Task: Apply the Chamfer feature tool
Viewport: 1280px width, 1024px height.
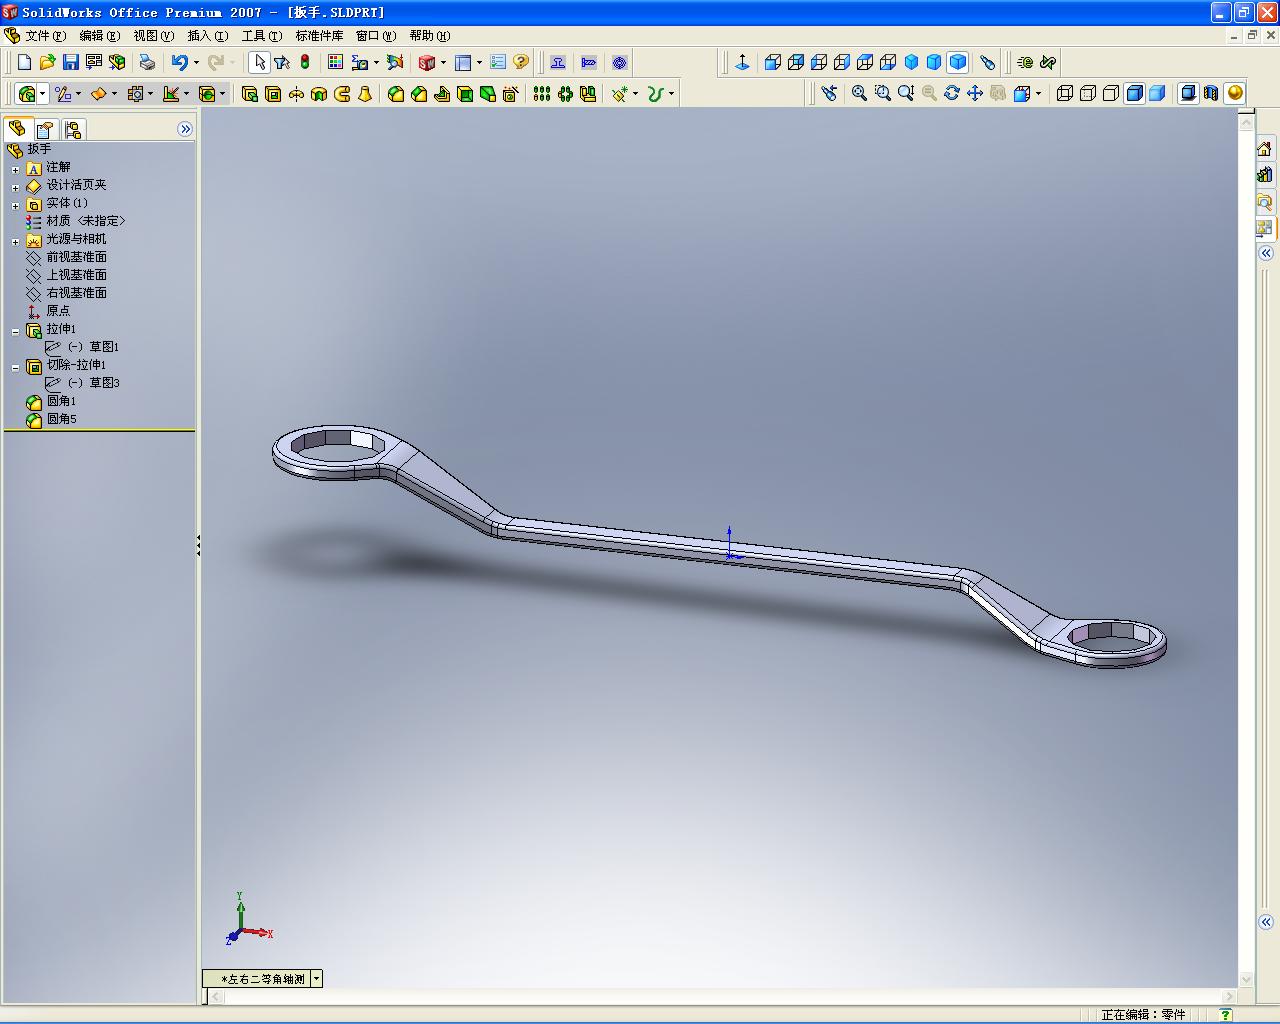Action: (419, 94)
